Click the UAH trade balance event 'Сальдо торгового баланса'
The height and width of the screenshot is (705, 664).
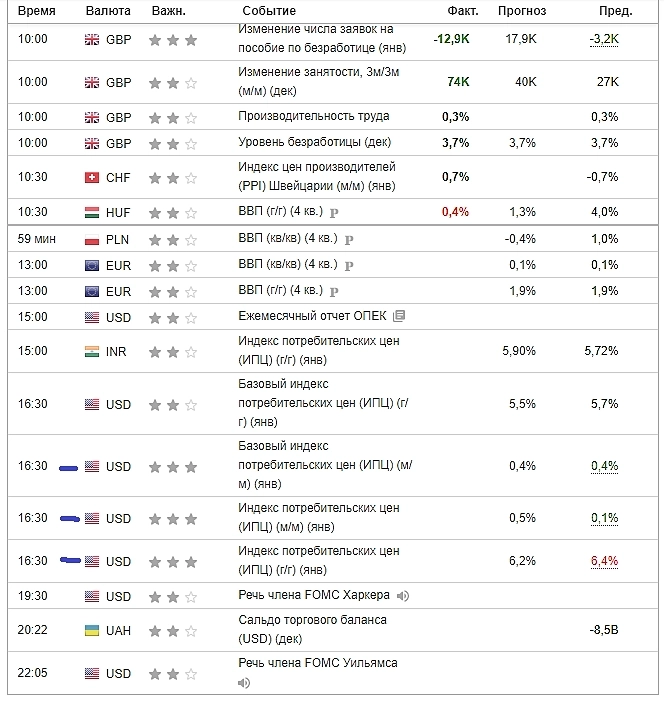[x=299, y=620]
